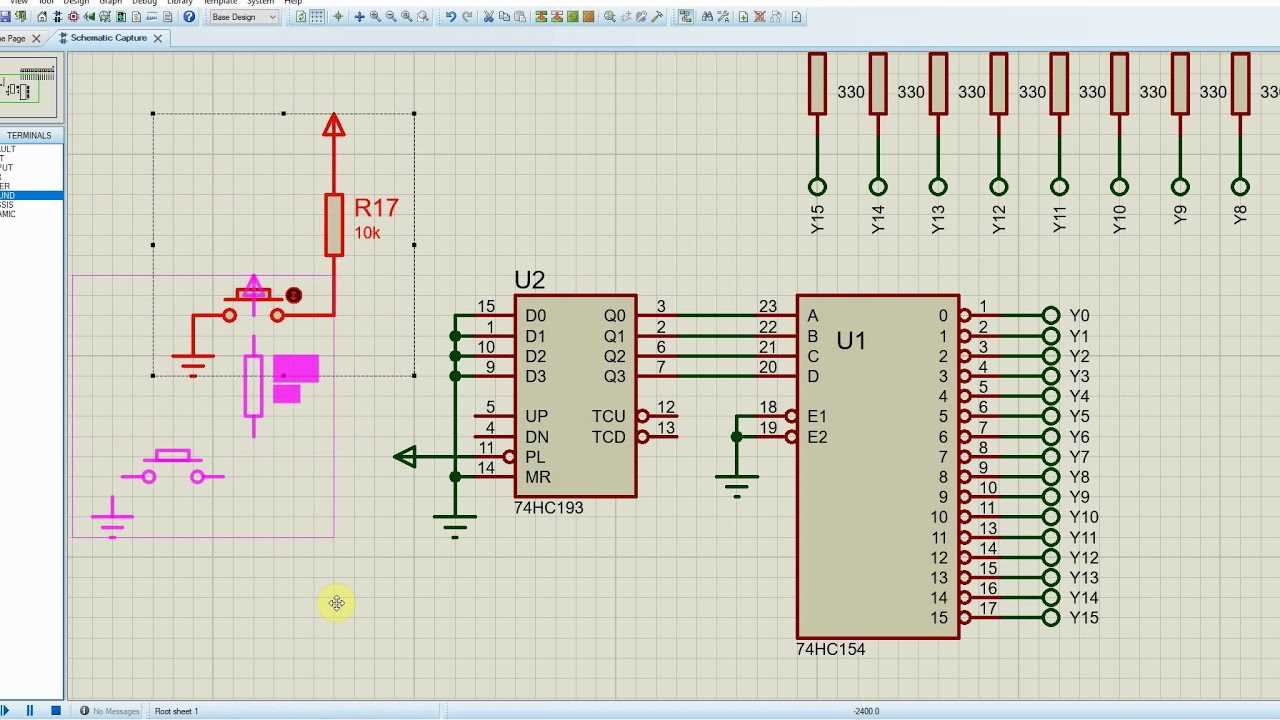Screen dimensions: 1280x720
Task: Click the Redo arrow icon
Action: (467, 17)
